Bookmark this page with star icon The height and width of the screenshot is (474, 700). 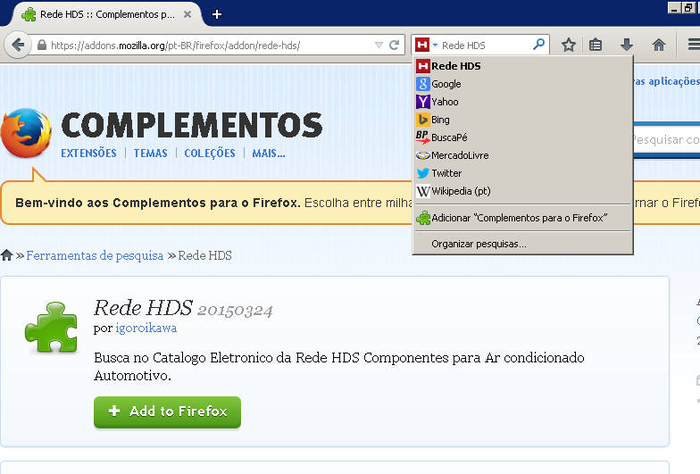(568, 45)
